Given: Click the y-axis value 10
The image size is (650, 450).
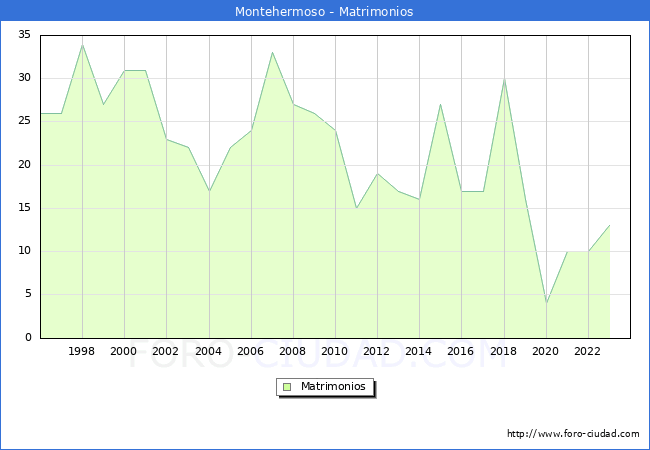Looking at the screenshot, I should 25,251.
